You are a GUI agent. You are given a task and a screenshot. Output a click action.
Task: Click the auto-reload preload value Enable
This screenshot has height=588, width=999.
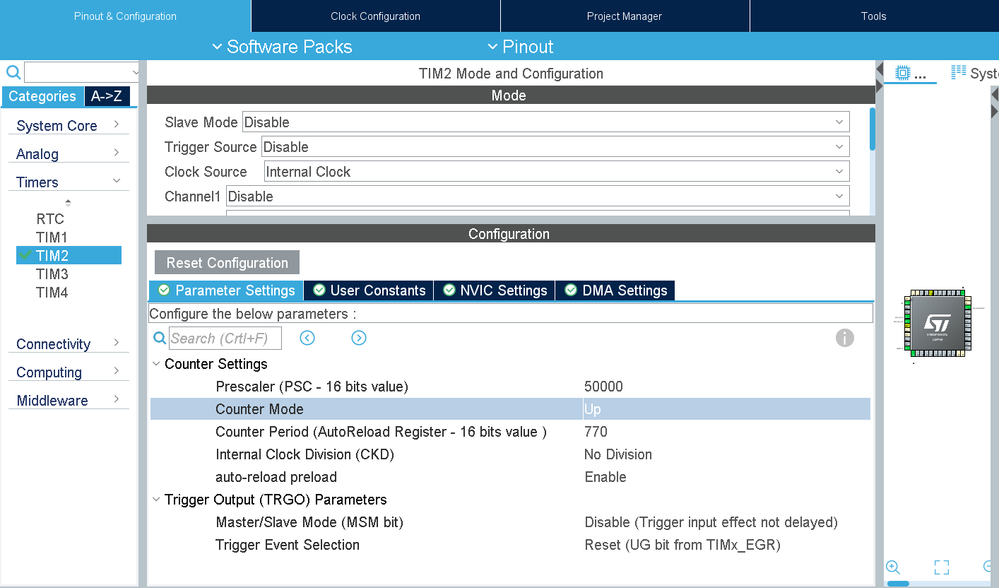click(x=605, y=477)
